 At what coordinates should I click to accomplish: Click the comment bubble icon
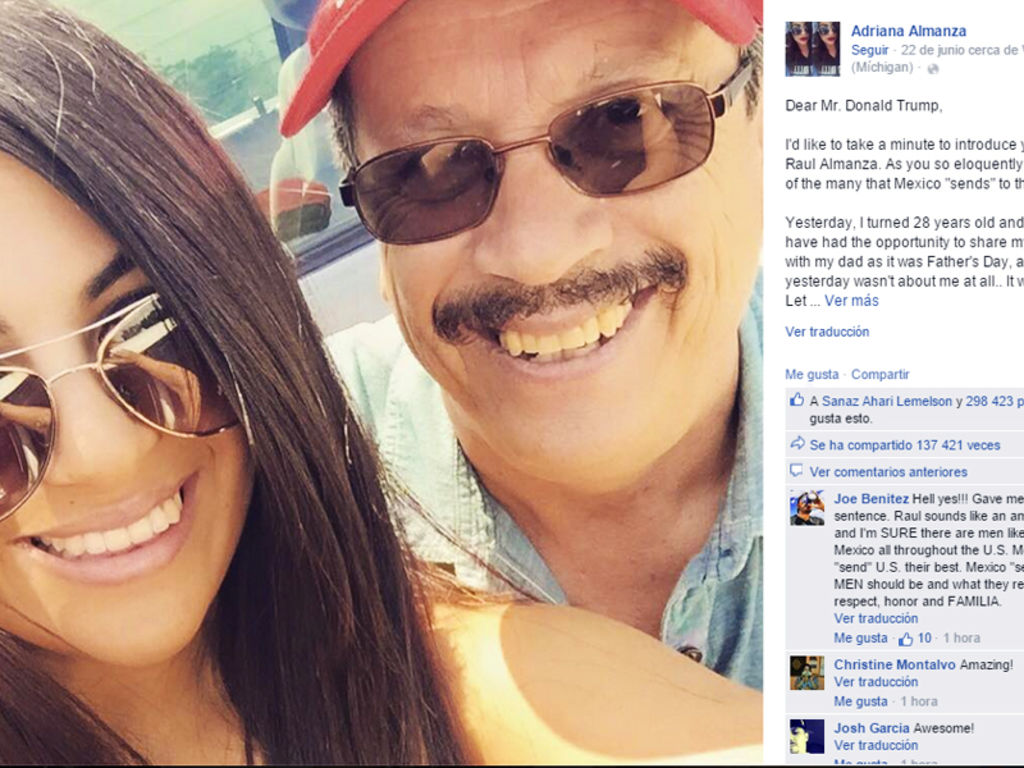coord(796,470)
